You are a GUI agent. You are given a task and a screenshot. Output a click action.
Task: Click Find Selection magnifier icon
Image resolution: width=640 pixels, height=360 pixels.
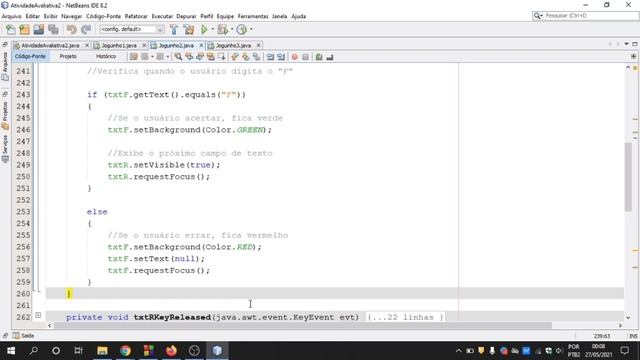(x=178, y=57)
